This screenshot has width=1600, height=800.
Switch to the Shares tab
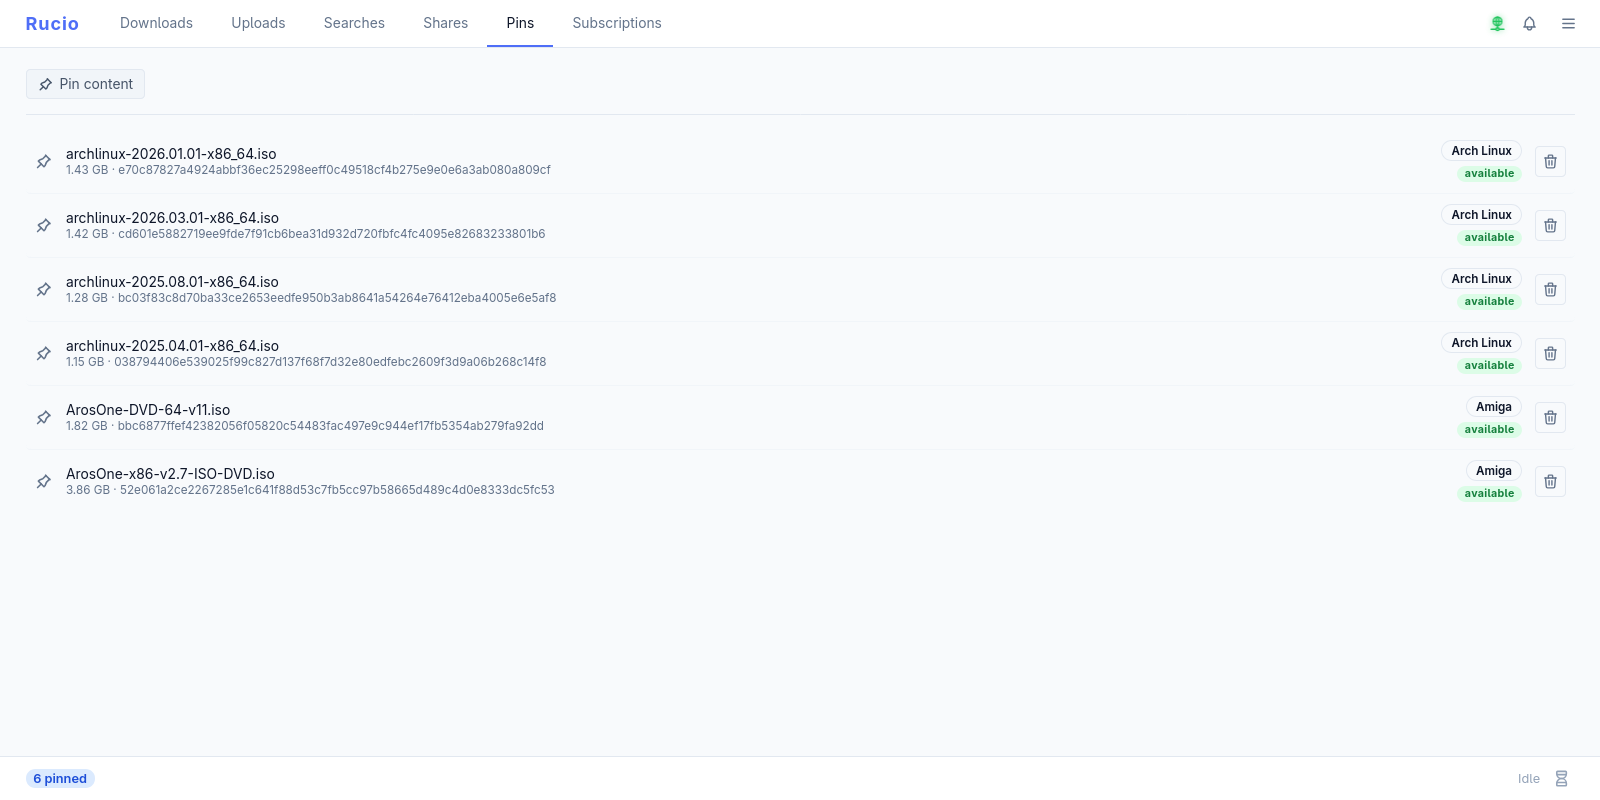[x=445, y=23]
